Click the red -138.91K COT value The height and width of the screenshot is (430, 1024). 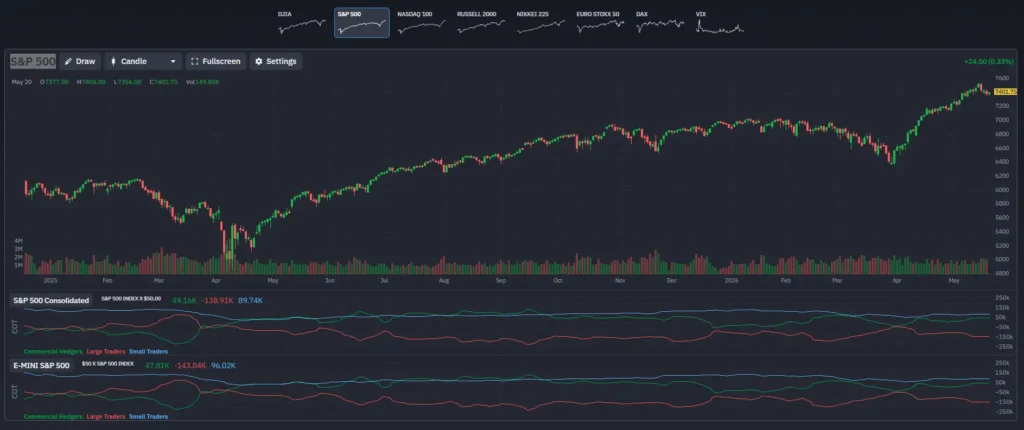[x=218, y=301]
